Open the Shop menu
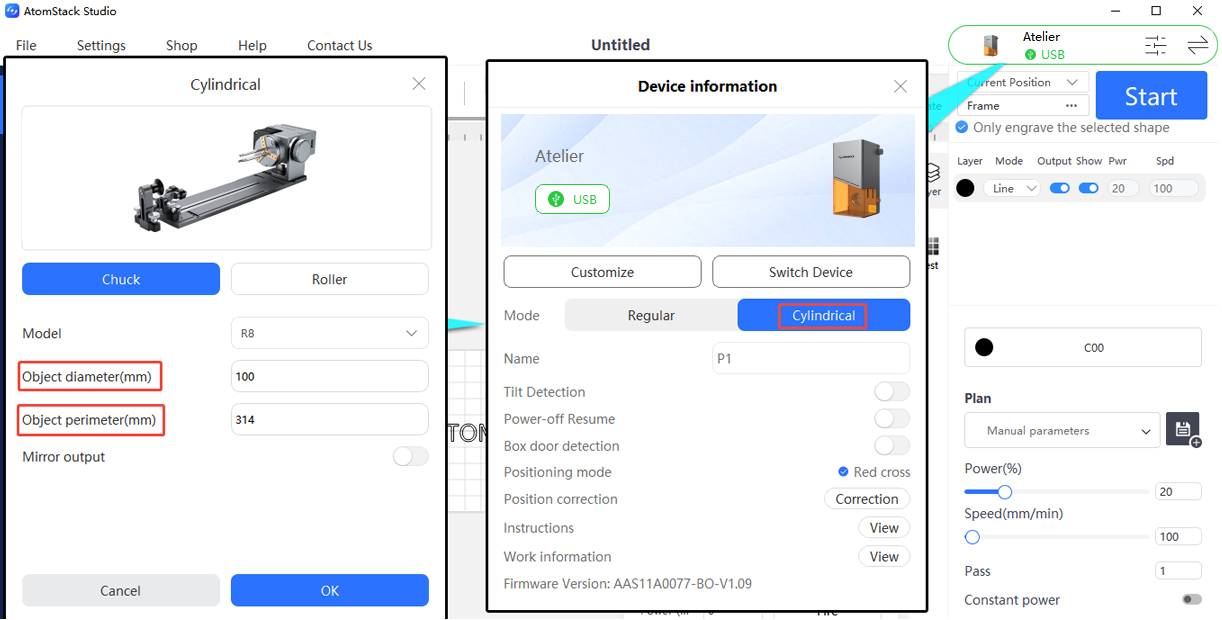The image size is (1222, 620). coord(182,45)
